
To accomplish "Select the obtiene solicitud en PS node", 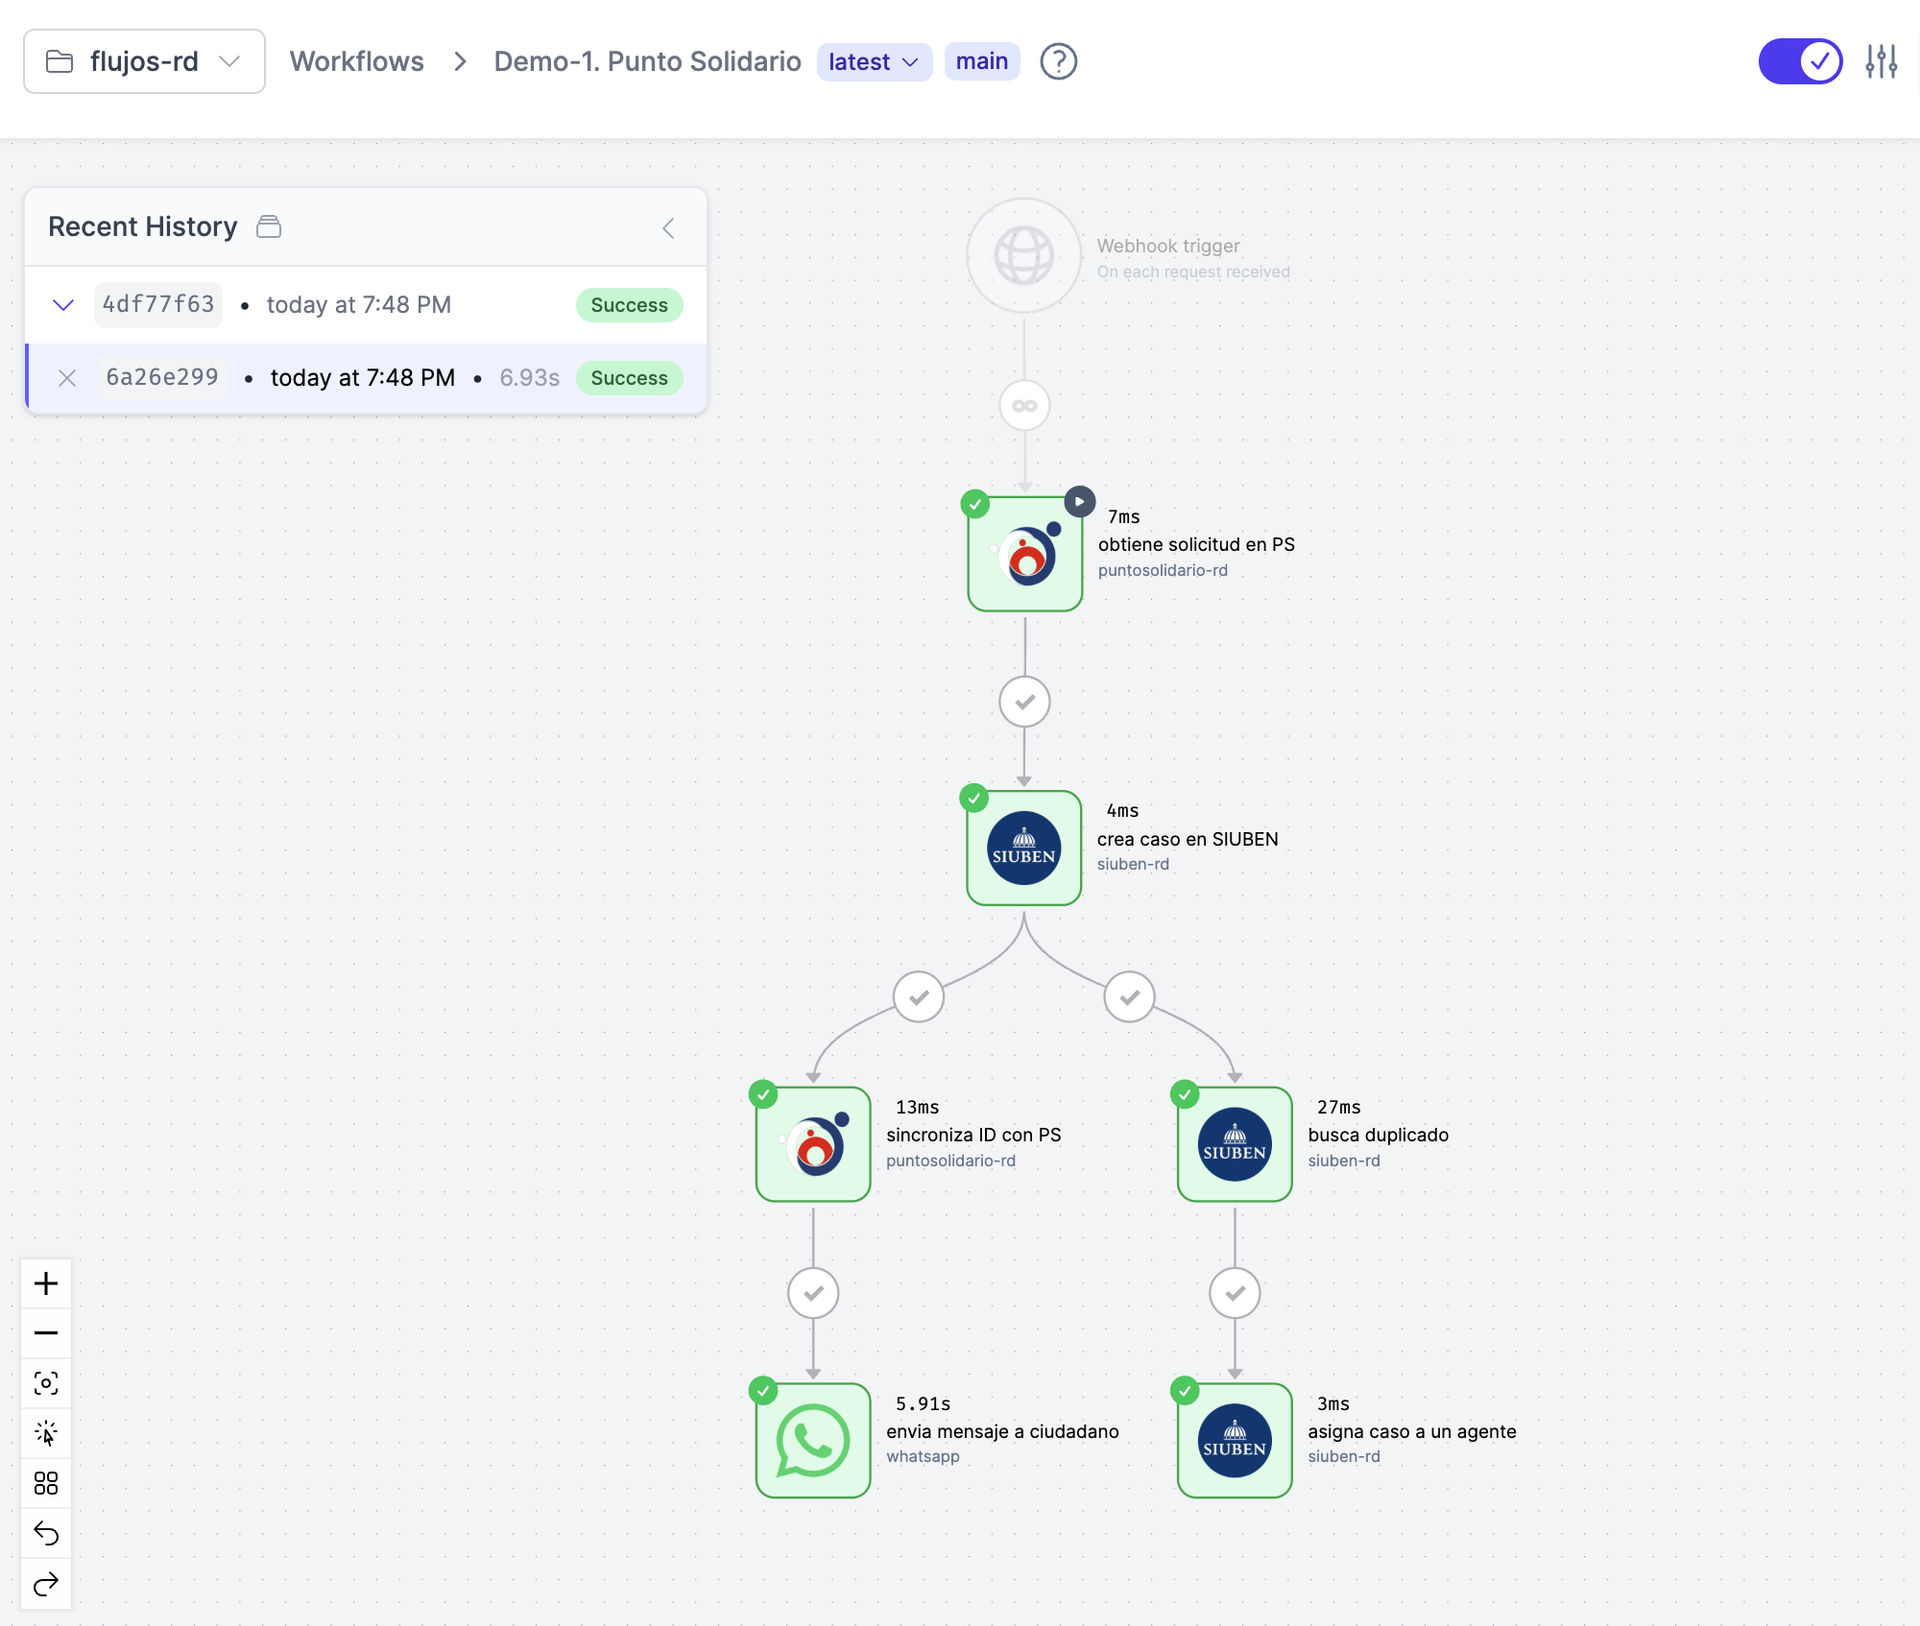I will [x=1024, y=553].
